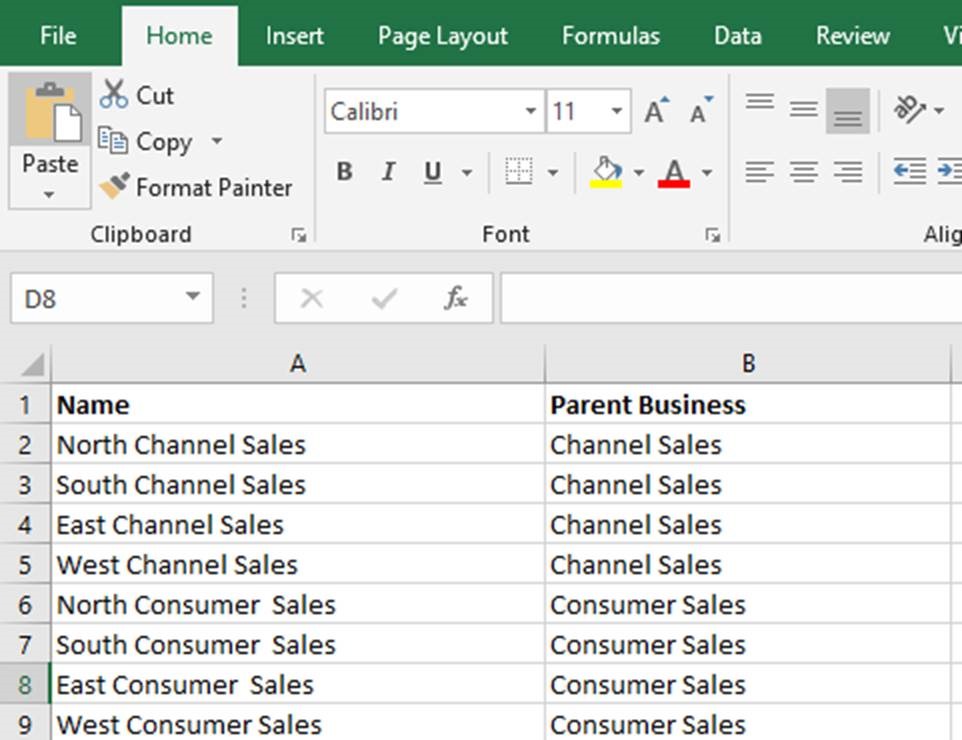Click the Copy button
Viewport: 962px width, 740px height.
point(150,142)
